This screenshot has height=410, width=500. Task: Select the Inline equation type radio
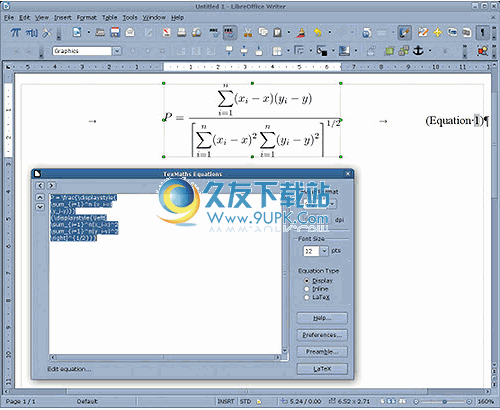coord(307,289)
